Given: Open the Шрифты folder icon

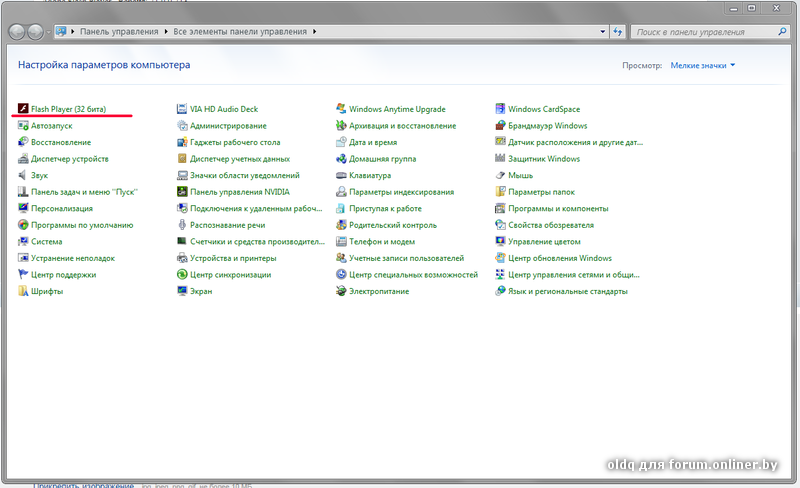Looking at the screenshot, I should pos(23,291).
